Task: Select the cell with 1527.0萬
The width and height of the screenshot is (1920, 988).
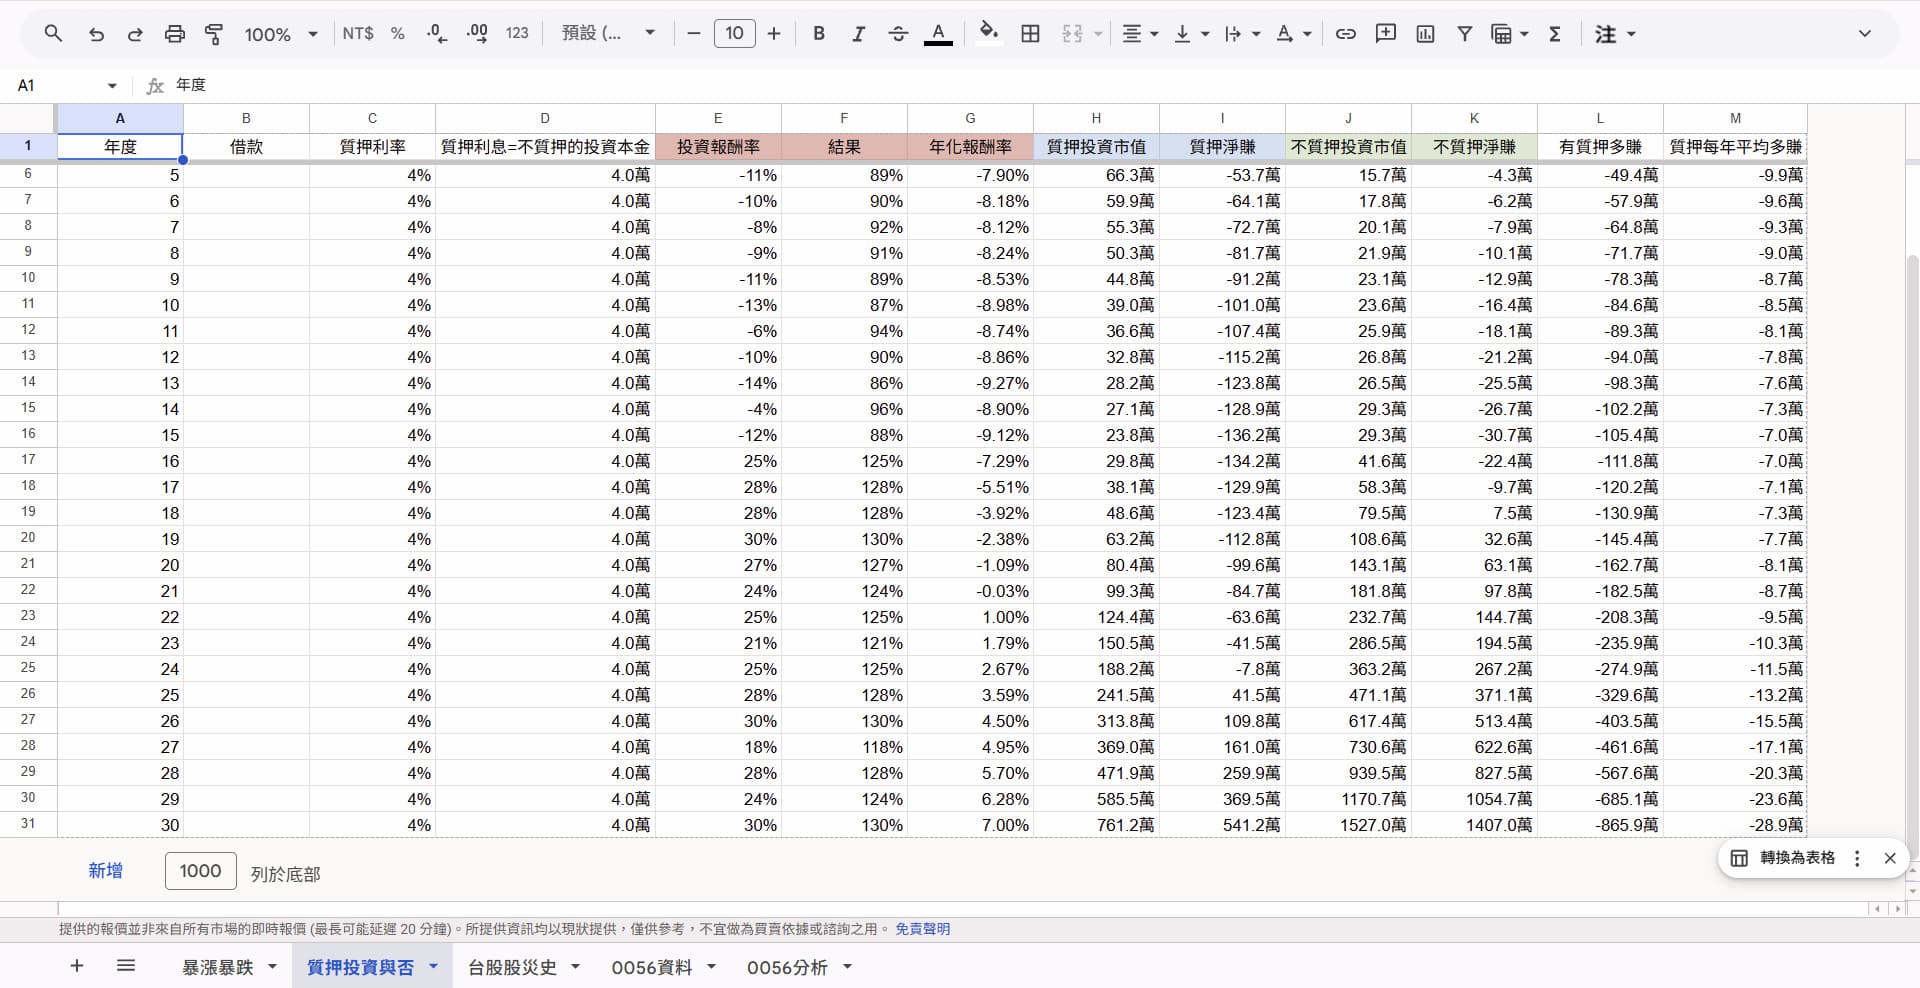Action: (1348, 825)
